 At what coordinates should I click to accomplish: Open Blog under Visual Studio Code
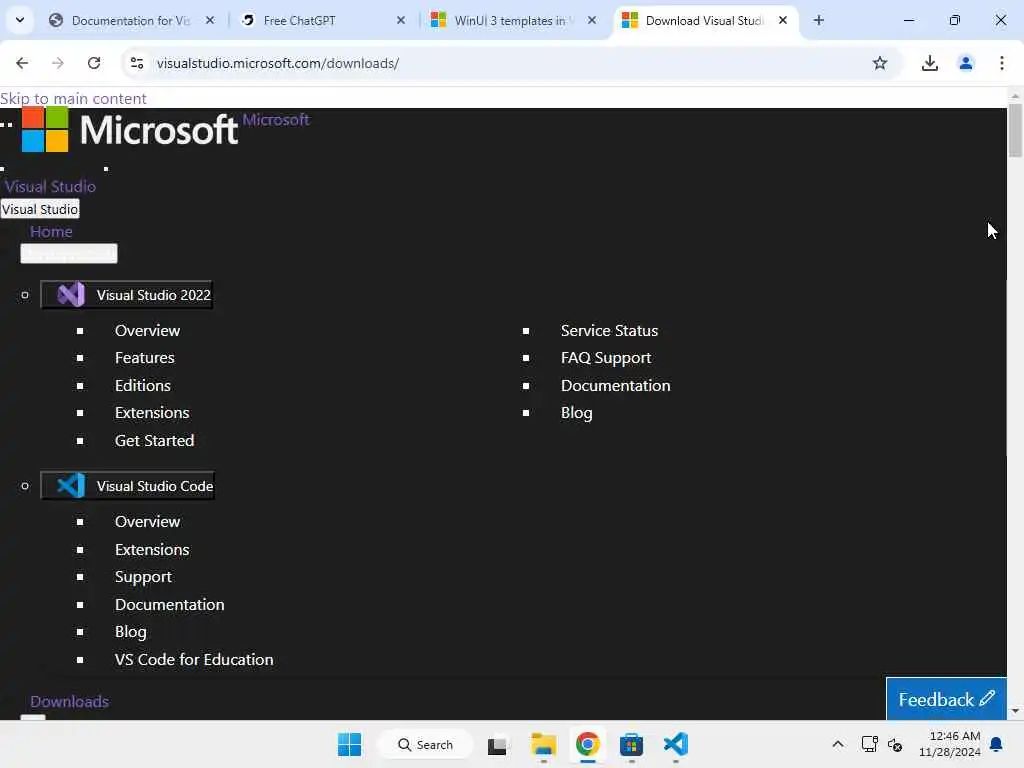(x=131, y=632)
